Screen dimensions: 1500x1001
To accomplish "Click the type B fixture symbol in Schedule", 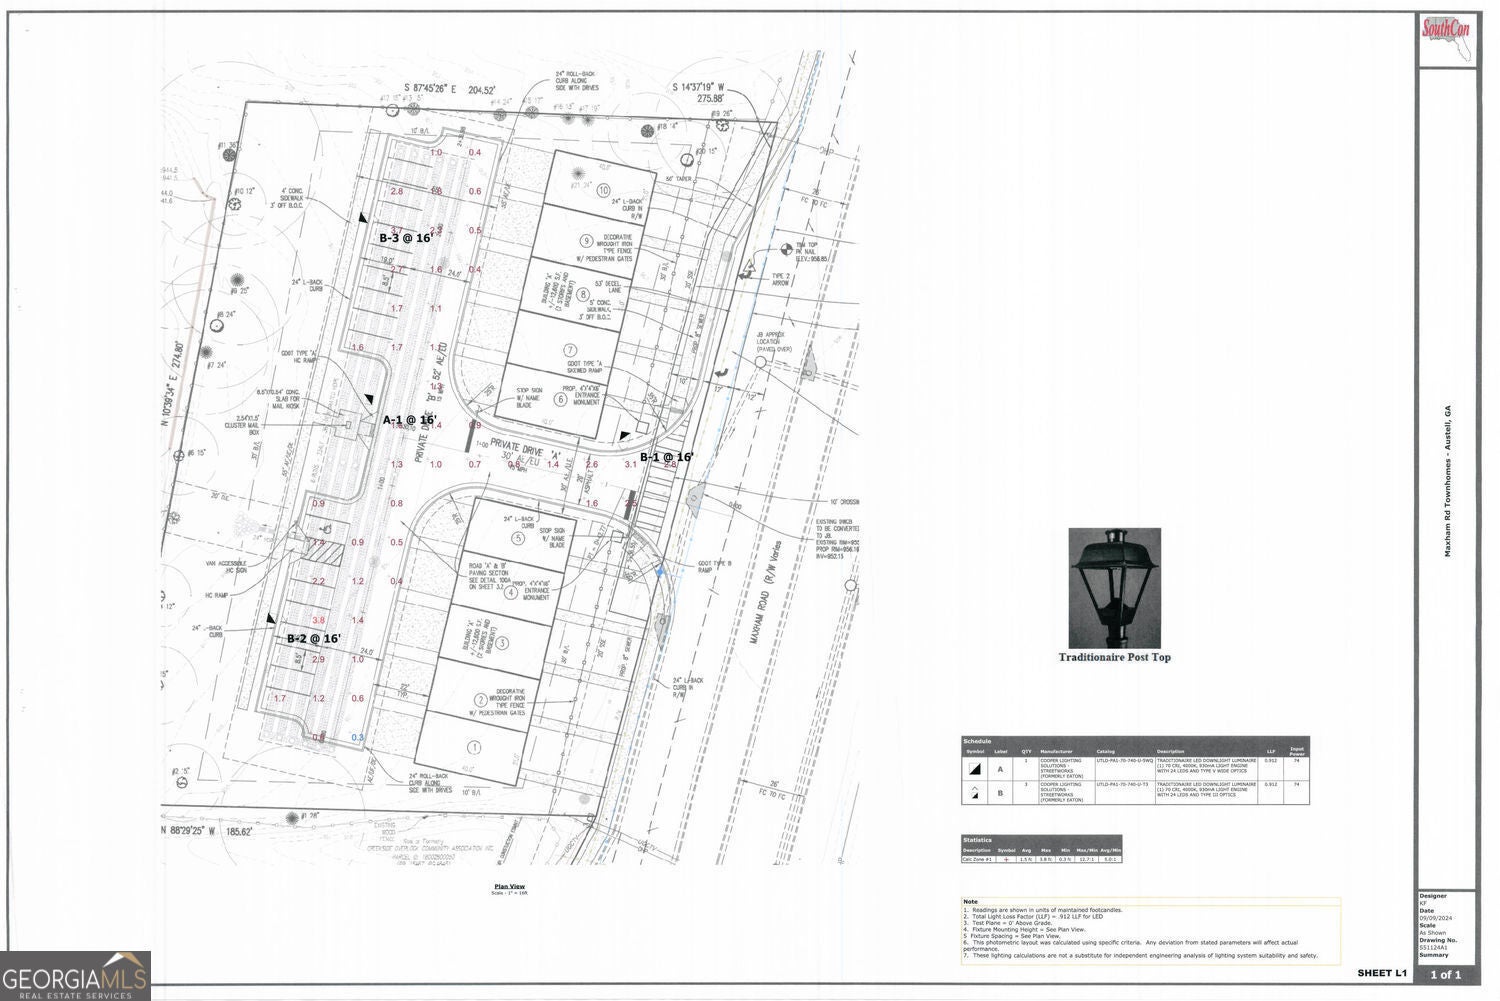I will 974,793.
